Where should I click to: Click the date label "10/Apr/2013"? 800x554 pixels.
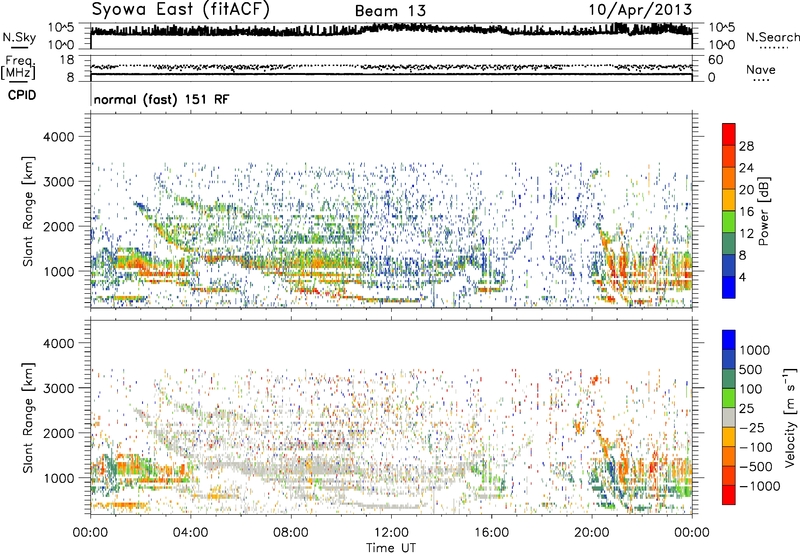pos(640,10)
